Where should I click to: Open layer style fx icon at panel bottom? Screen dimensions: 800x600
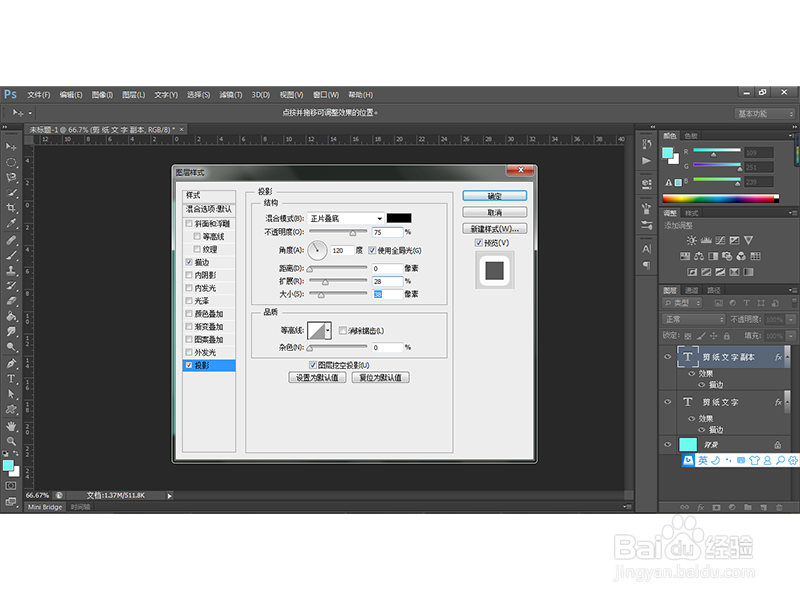701,507
